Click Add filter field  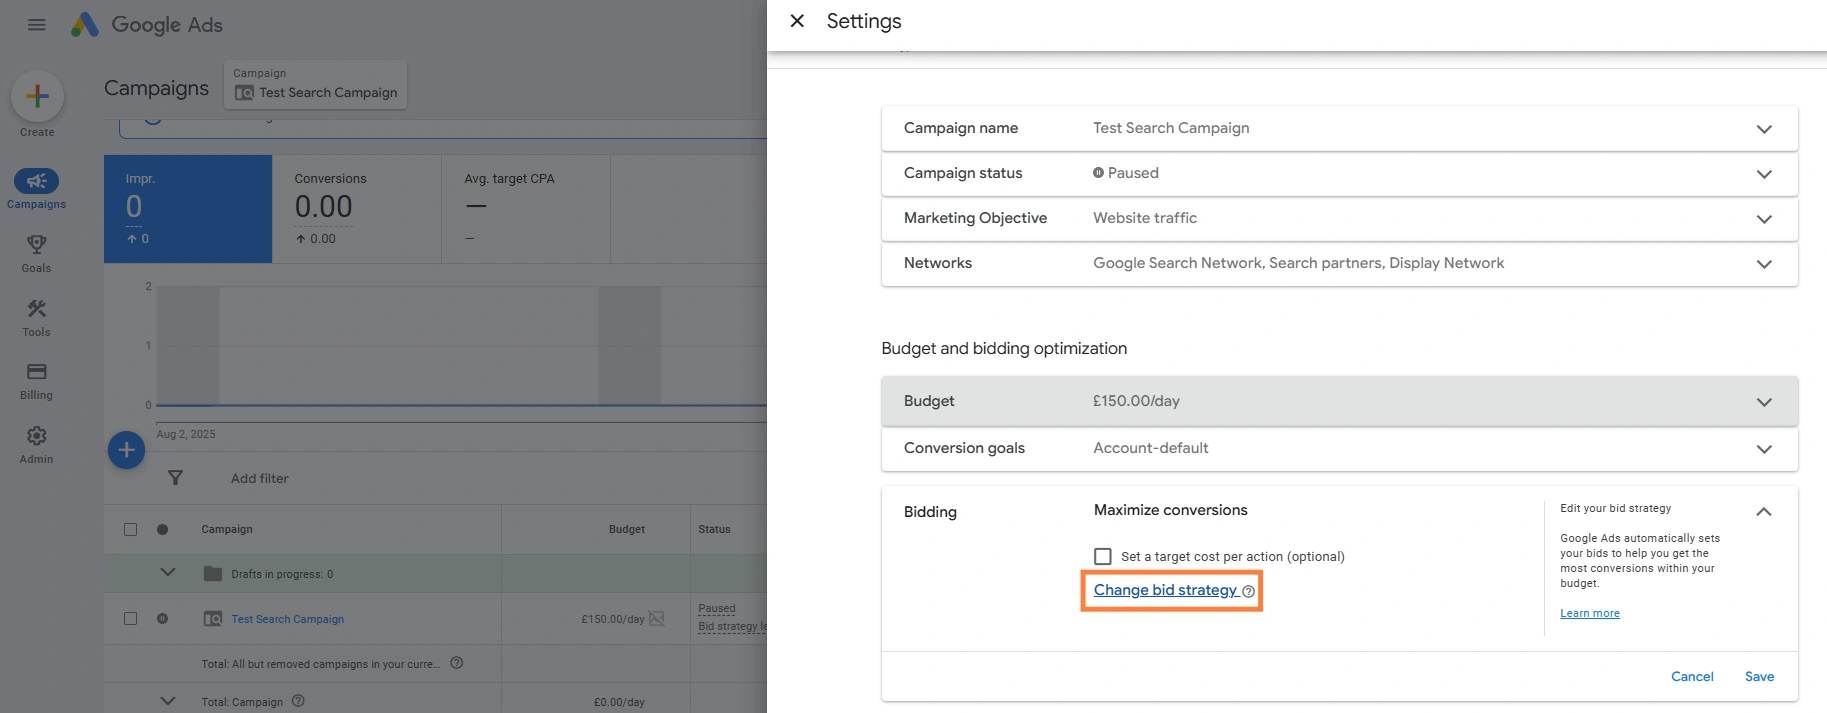click(260, 478)
